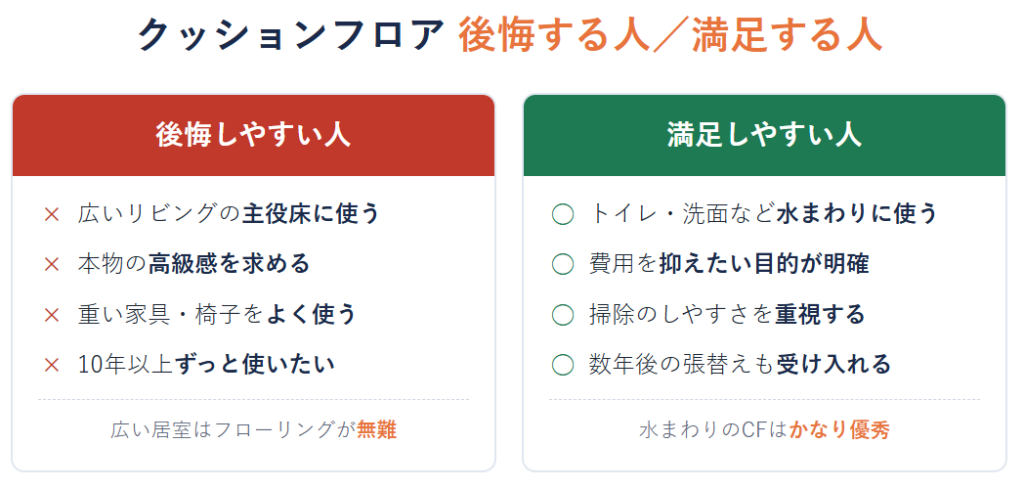This screenshot has height=489, width=1024.
Task: Click the circle mark beside 掃除のしやすさを重視する
Action: coord(562,315)
